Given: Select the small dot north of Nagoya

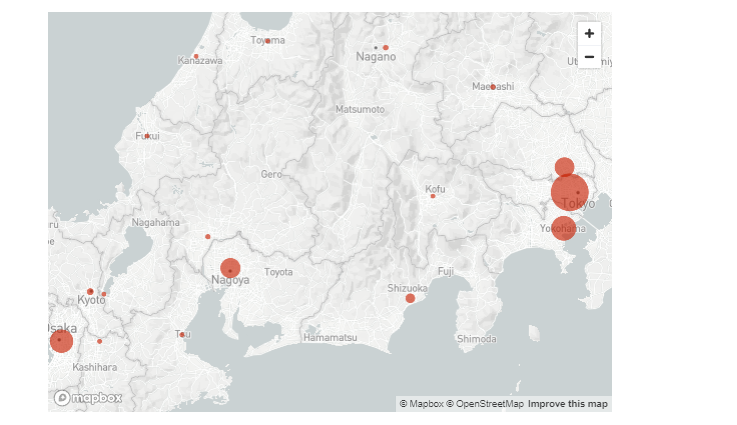Looking at the screenshot, I should 208,237.
